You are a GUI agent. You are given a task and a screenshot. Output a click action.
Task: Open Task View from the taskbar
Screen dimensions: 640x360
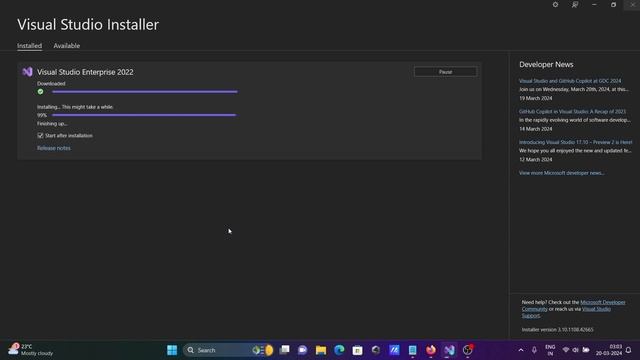pyautogui.click(x=284, y=350)
